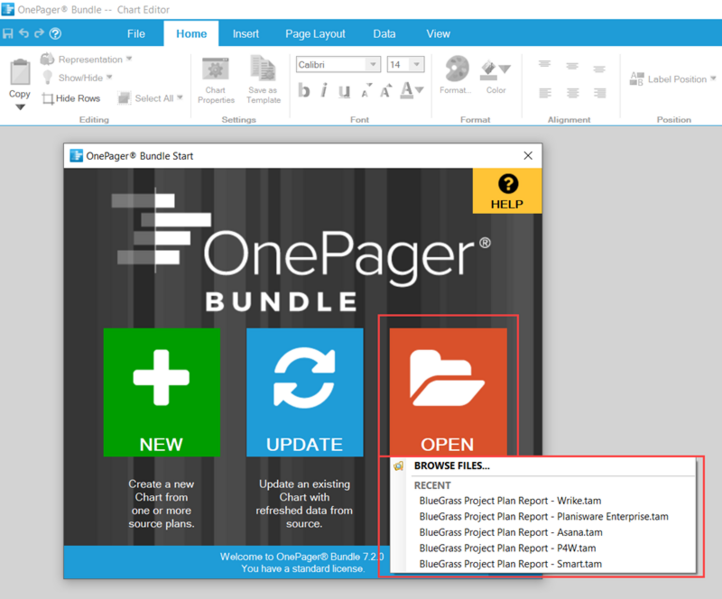Click the Copy clipboard icon
The height and width of the screenshot is (599, 722).
click(20, 72)
